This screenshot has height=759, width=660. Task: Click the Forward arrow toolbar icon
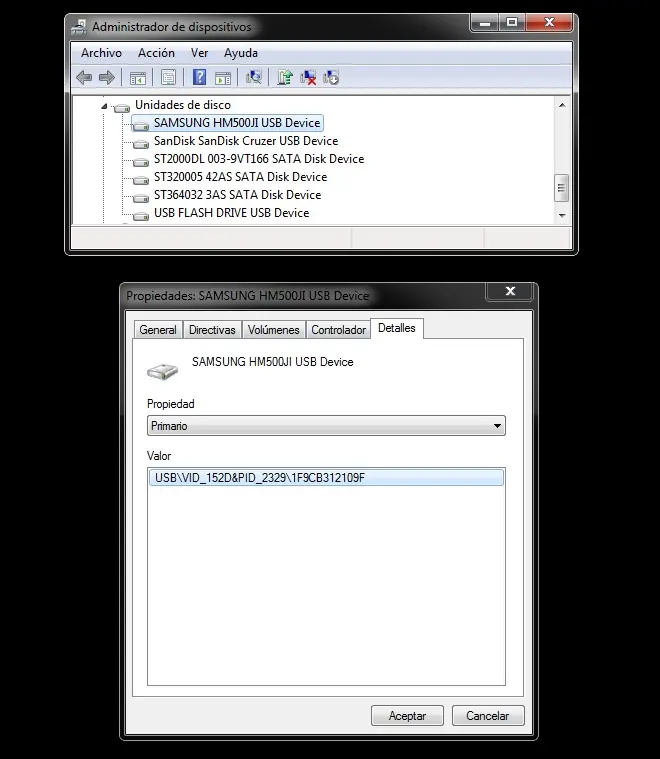point(107,77)
